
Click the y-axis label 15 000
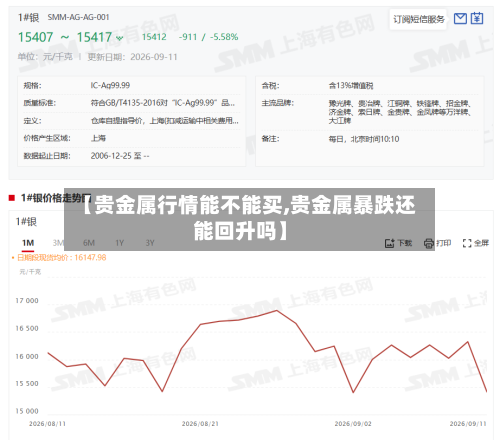pos(27,411)
